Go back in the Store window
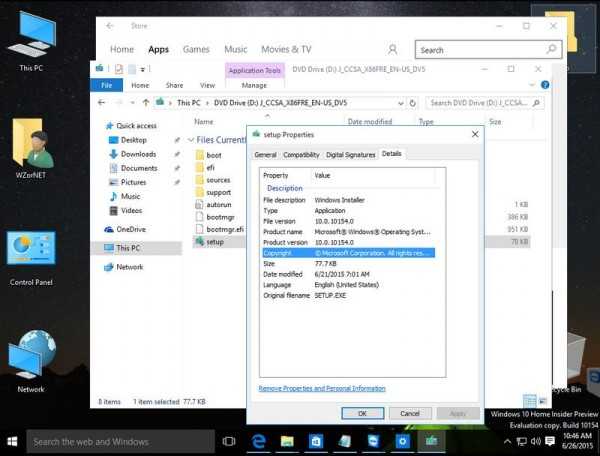Screen dimensions: 600x456 [110, 26]
